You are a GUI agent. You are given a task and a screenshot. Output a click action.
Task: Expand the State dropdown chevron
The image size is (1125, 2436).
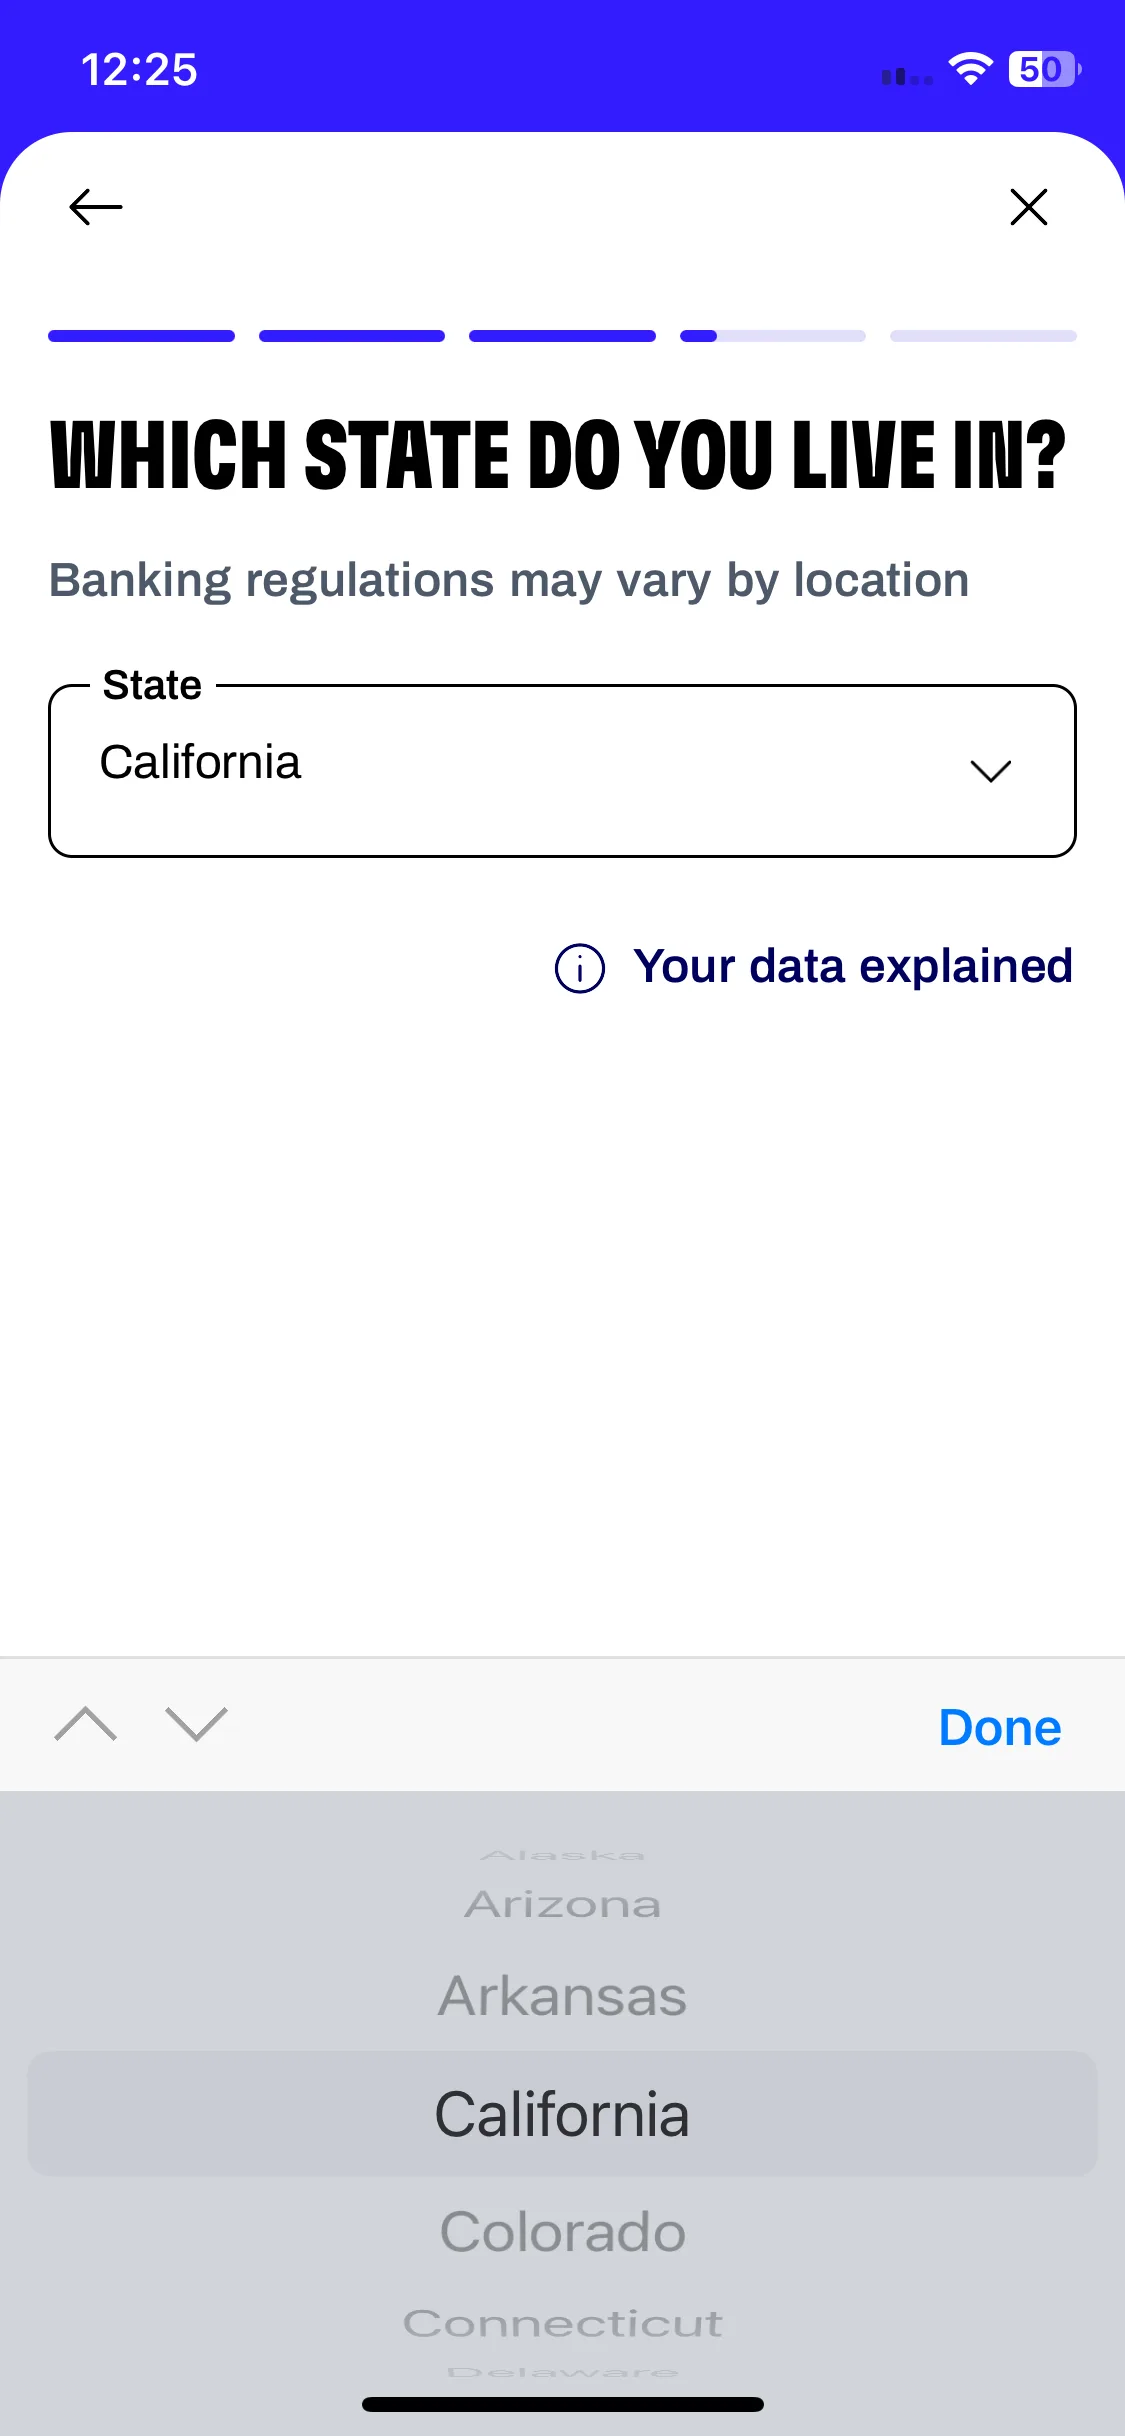(990, 771)
